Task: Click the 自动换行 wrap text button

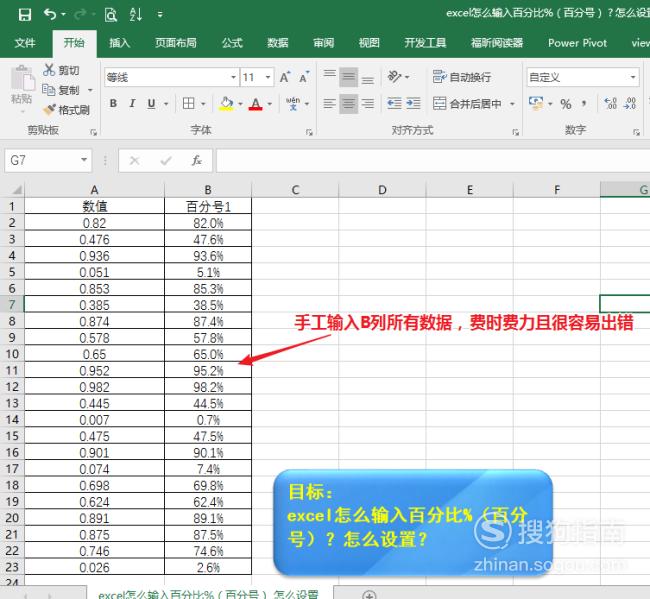Action: [x=462, y=77]
